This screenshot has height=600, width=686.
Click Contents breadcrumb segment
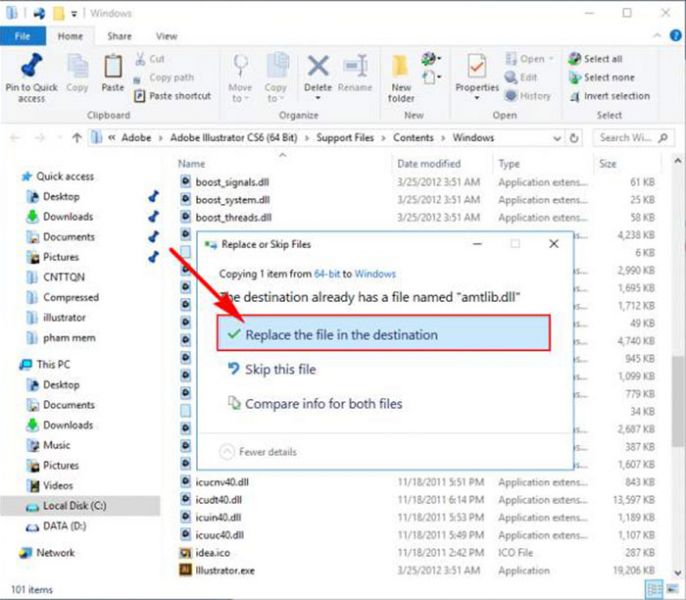pos(413,138)
